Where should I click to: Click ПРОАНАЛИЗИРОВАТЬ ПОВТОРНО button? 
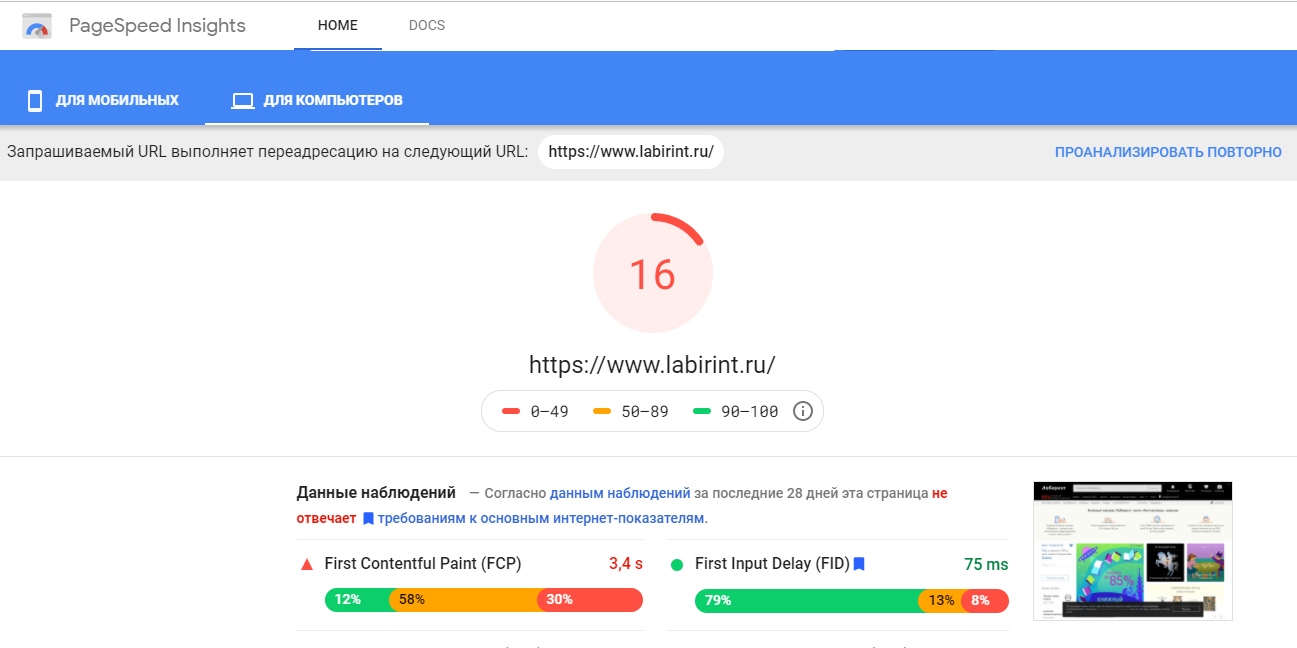point(1168,152)
